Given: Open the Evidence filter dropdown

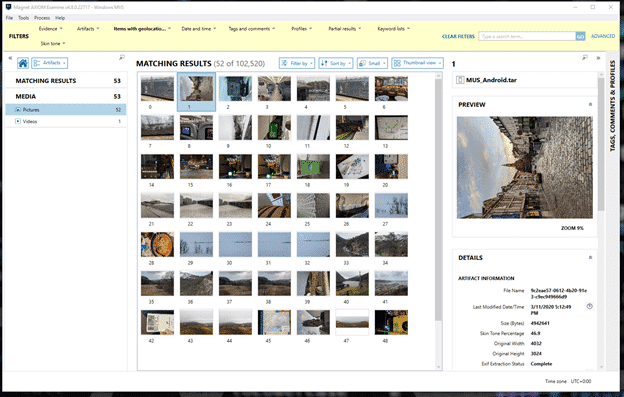Looking at the screenshot, I should (51, 29).
